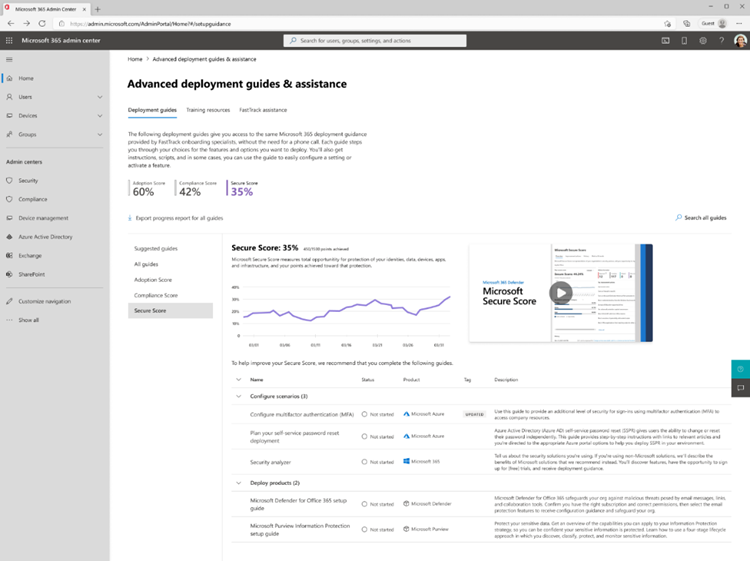Open Device management icon
Screen dimensions: 750x561
10,218
